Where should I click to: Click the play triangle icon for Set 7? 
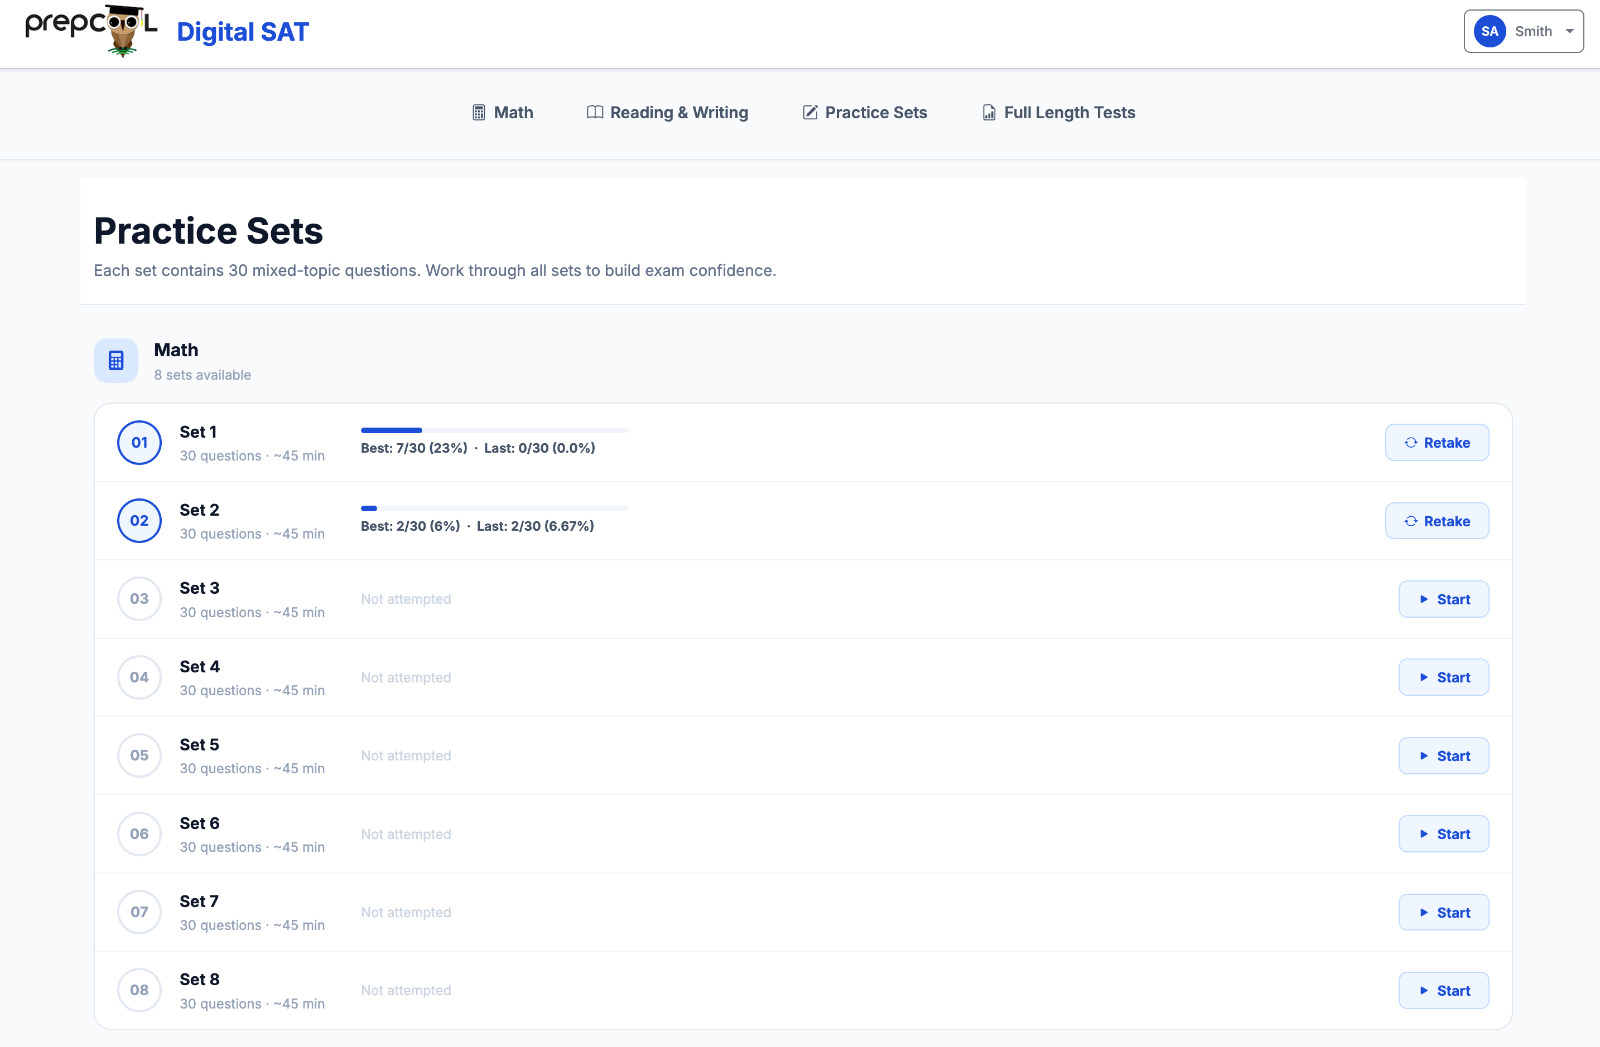coord(1424,912)
